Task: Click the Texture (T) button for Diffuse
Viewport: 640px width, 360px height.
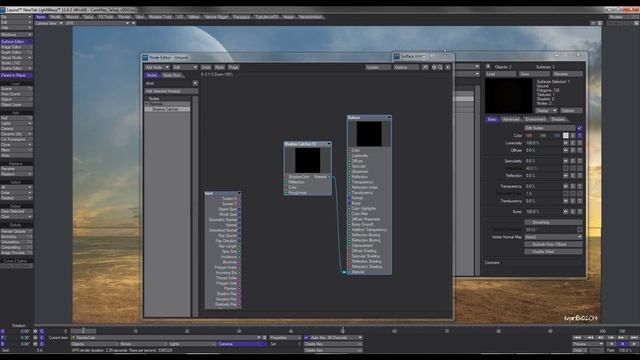Action: point(580,151)
